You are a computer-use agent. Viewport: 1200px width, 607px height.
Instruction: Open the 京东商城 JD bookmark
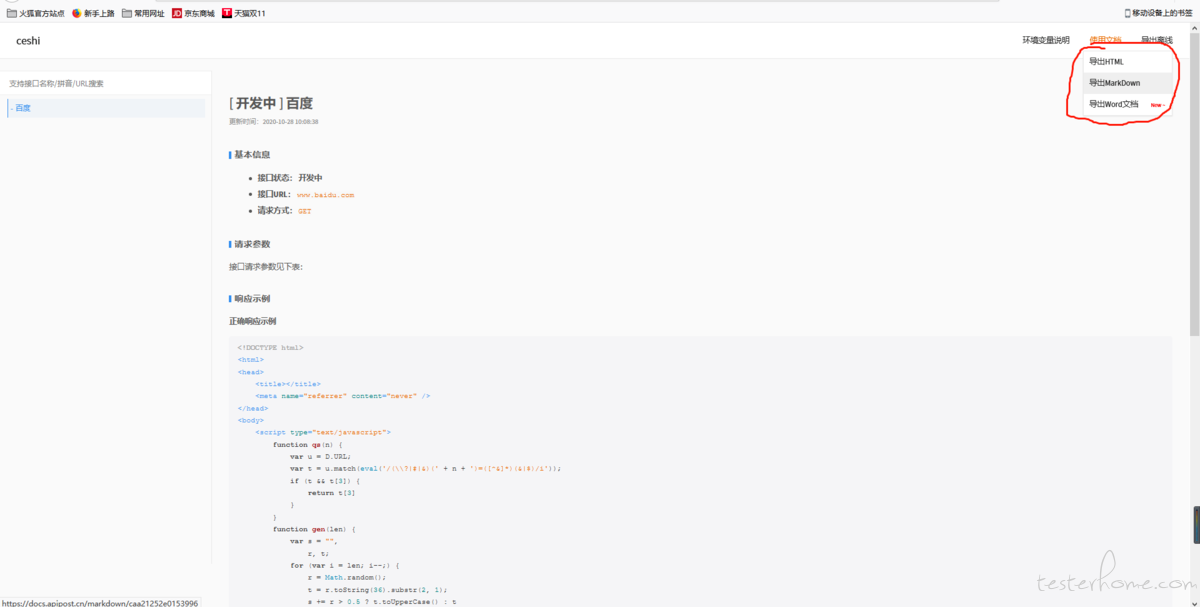[193, 13]
